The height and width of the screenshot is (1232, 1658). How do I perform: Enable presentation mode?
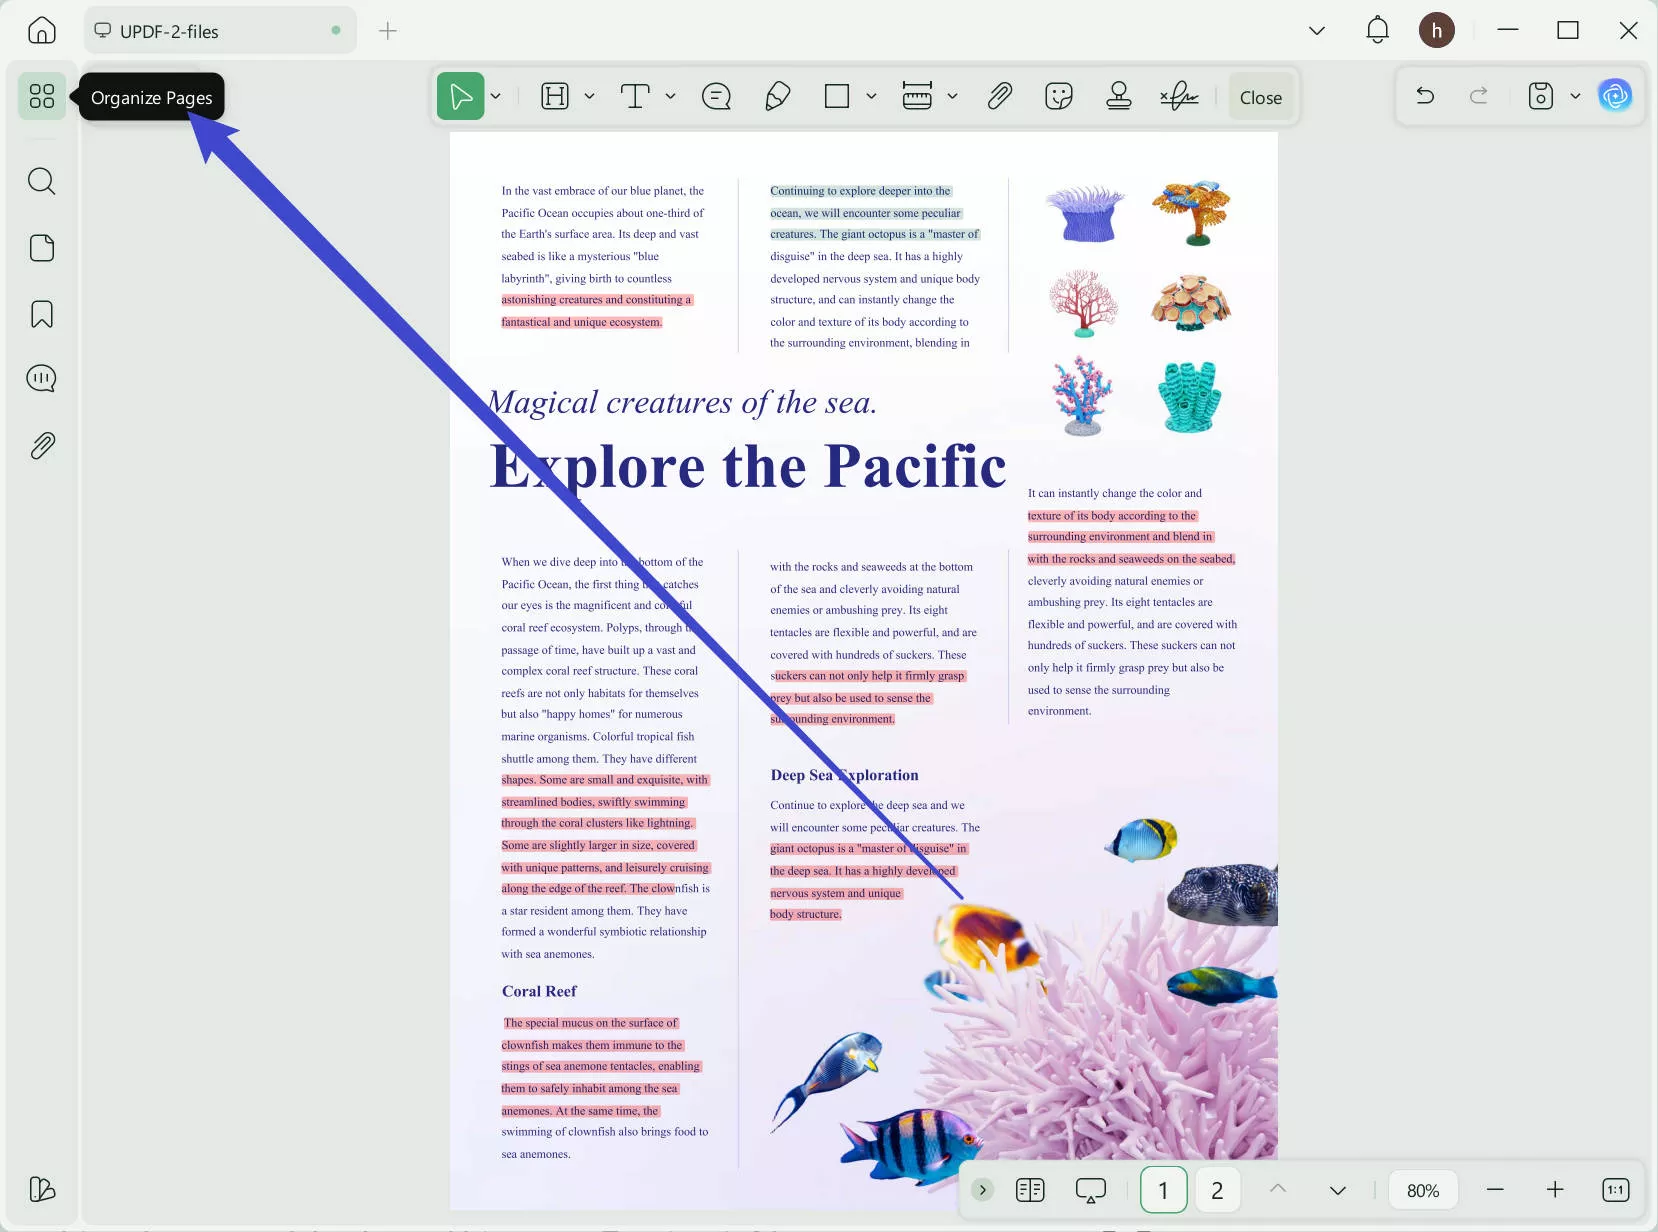[x=1090, y=1189]
